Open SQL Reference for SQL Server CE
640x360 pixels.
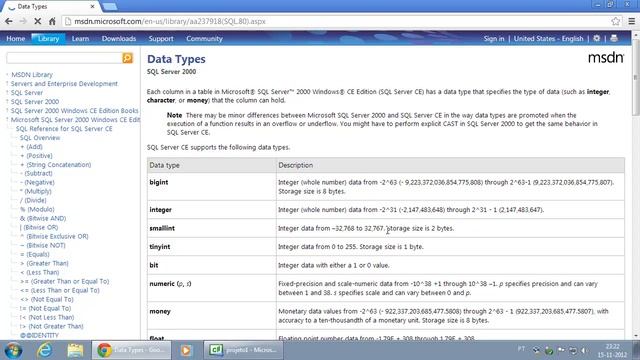(x=64, y=129)
